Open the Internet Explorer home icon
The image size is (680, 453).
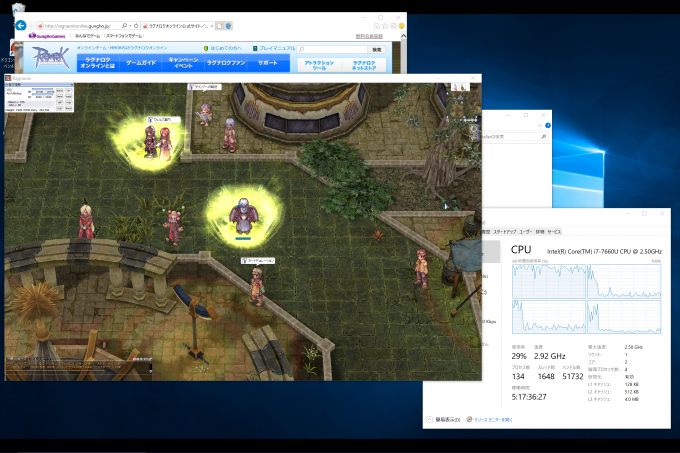pyautogui.click(x=376, y=26)
